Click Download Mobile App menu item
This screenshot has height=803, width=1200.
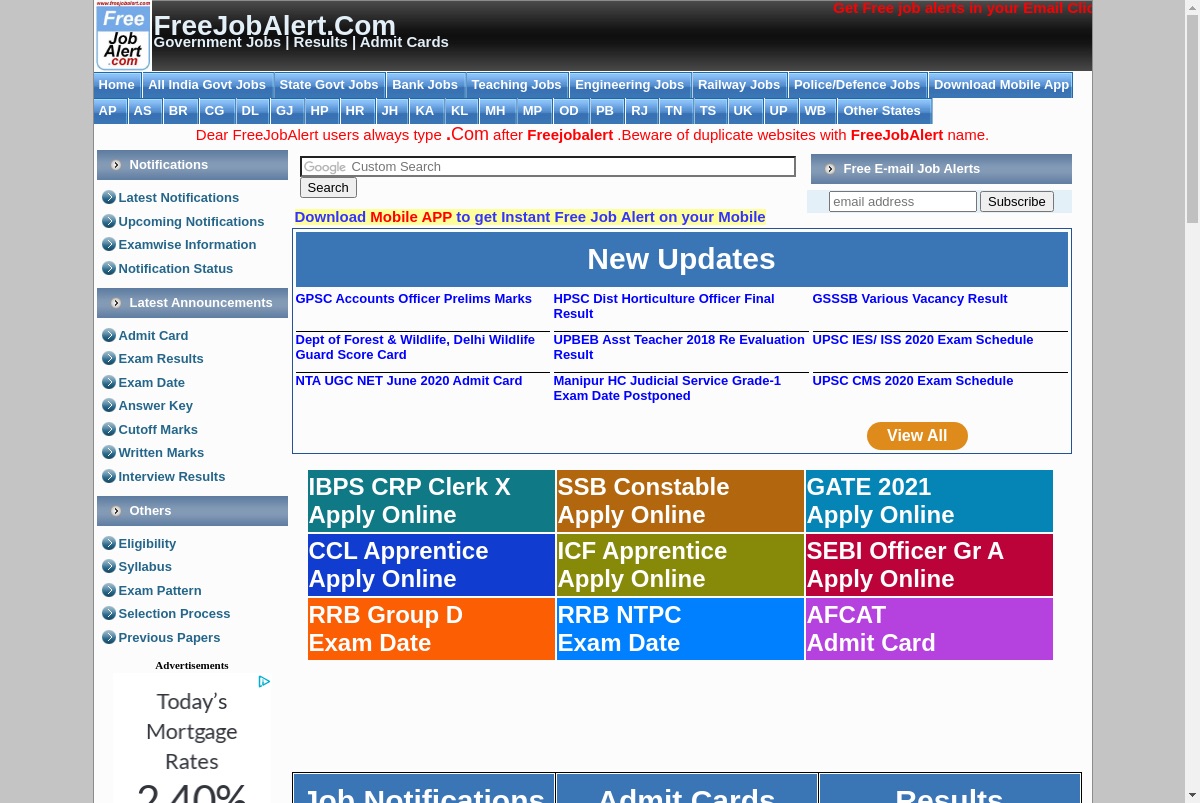click(x=1001, y=85)
